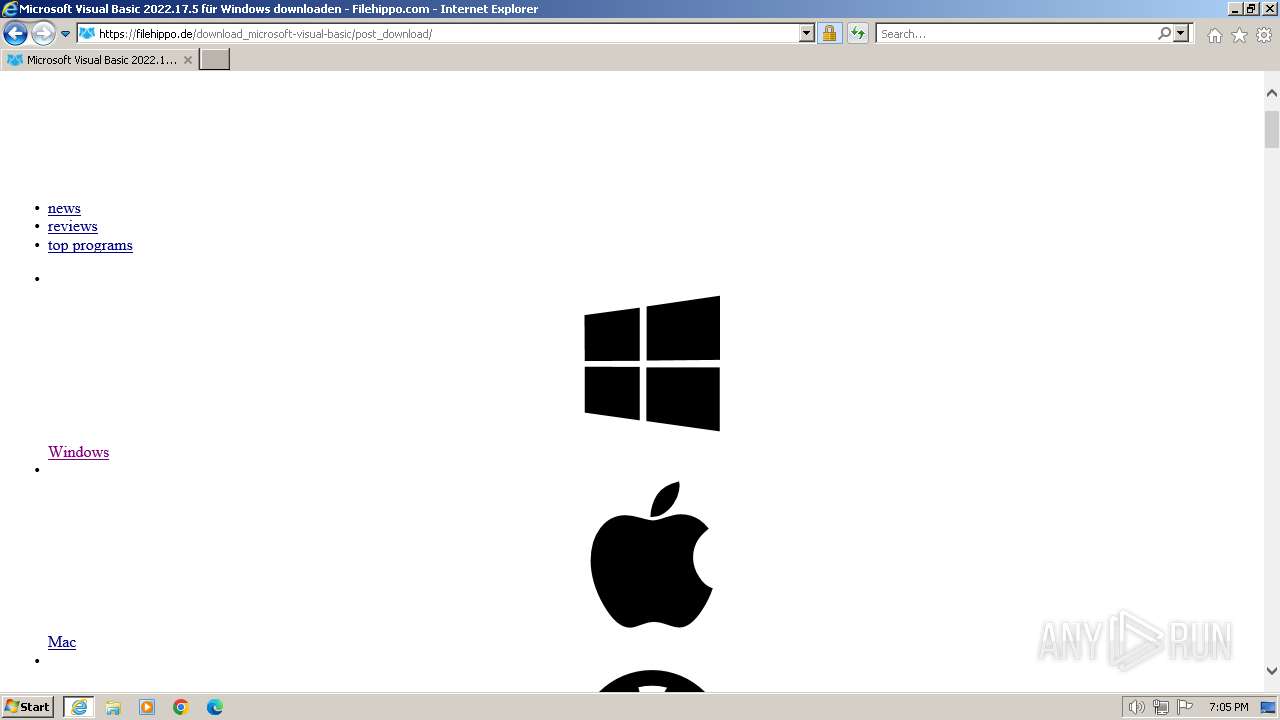Image resolution: width=1280 pixels, height=720 pixels.
Task: Click the scrollbar up arrow
Action: click(1272, 93)
